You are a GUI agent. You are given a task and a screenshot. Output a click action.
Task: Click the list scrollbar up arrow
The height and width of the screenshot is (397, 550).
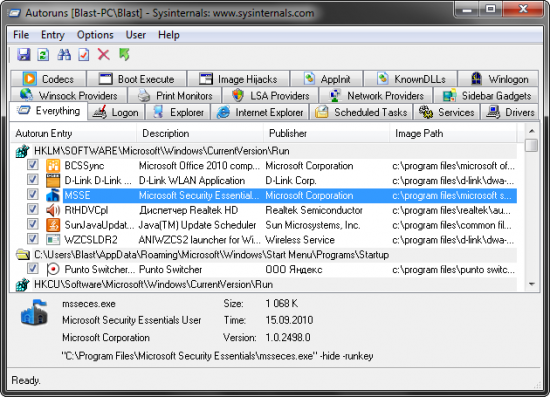tap(532, 131)
